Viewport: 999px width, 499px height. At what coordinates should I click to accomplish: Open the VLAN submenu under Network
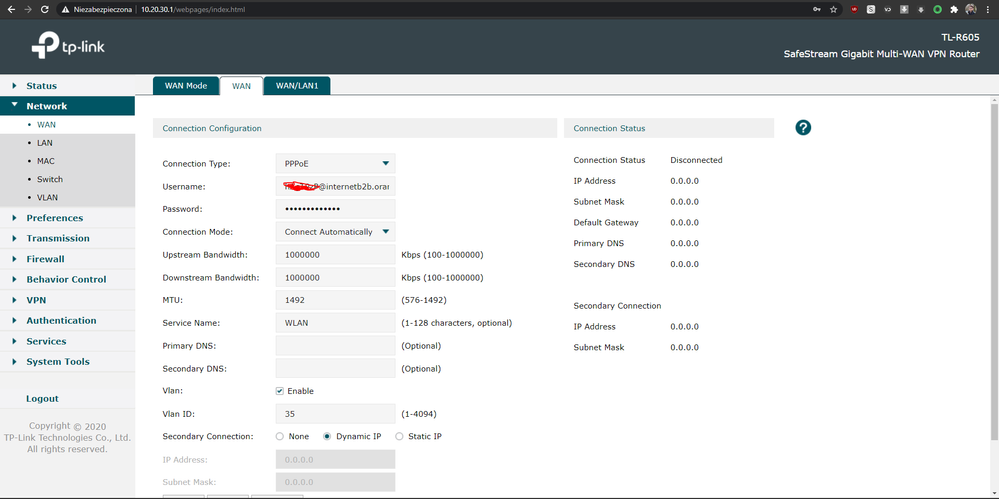click(x=47, y=197)
